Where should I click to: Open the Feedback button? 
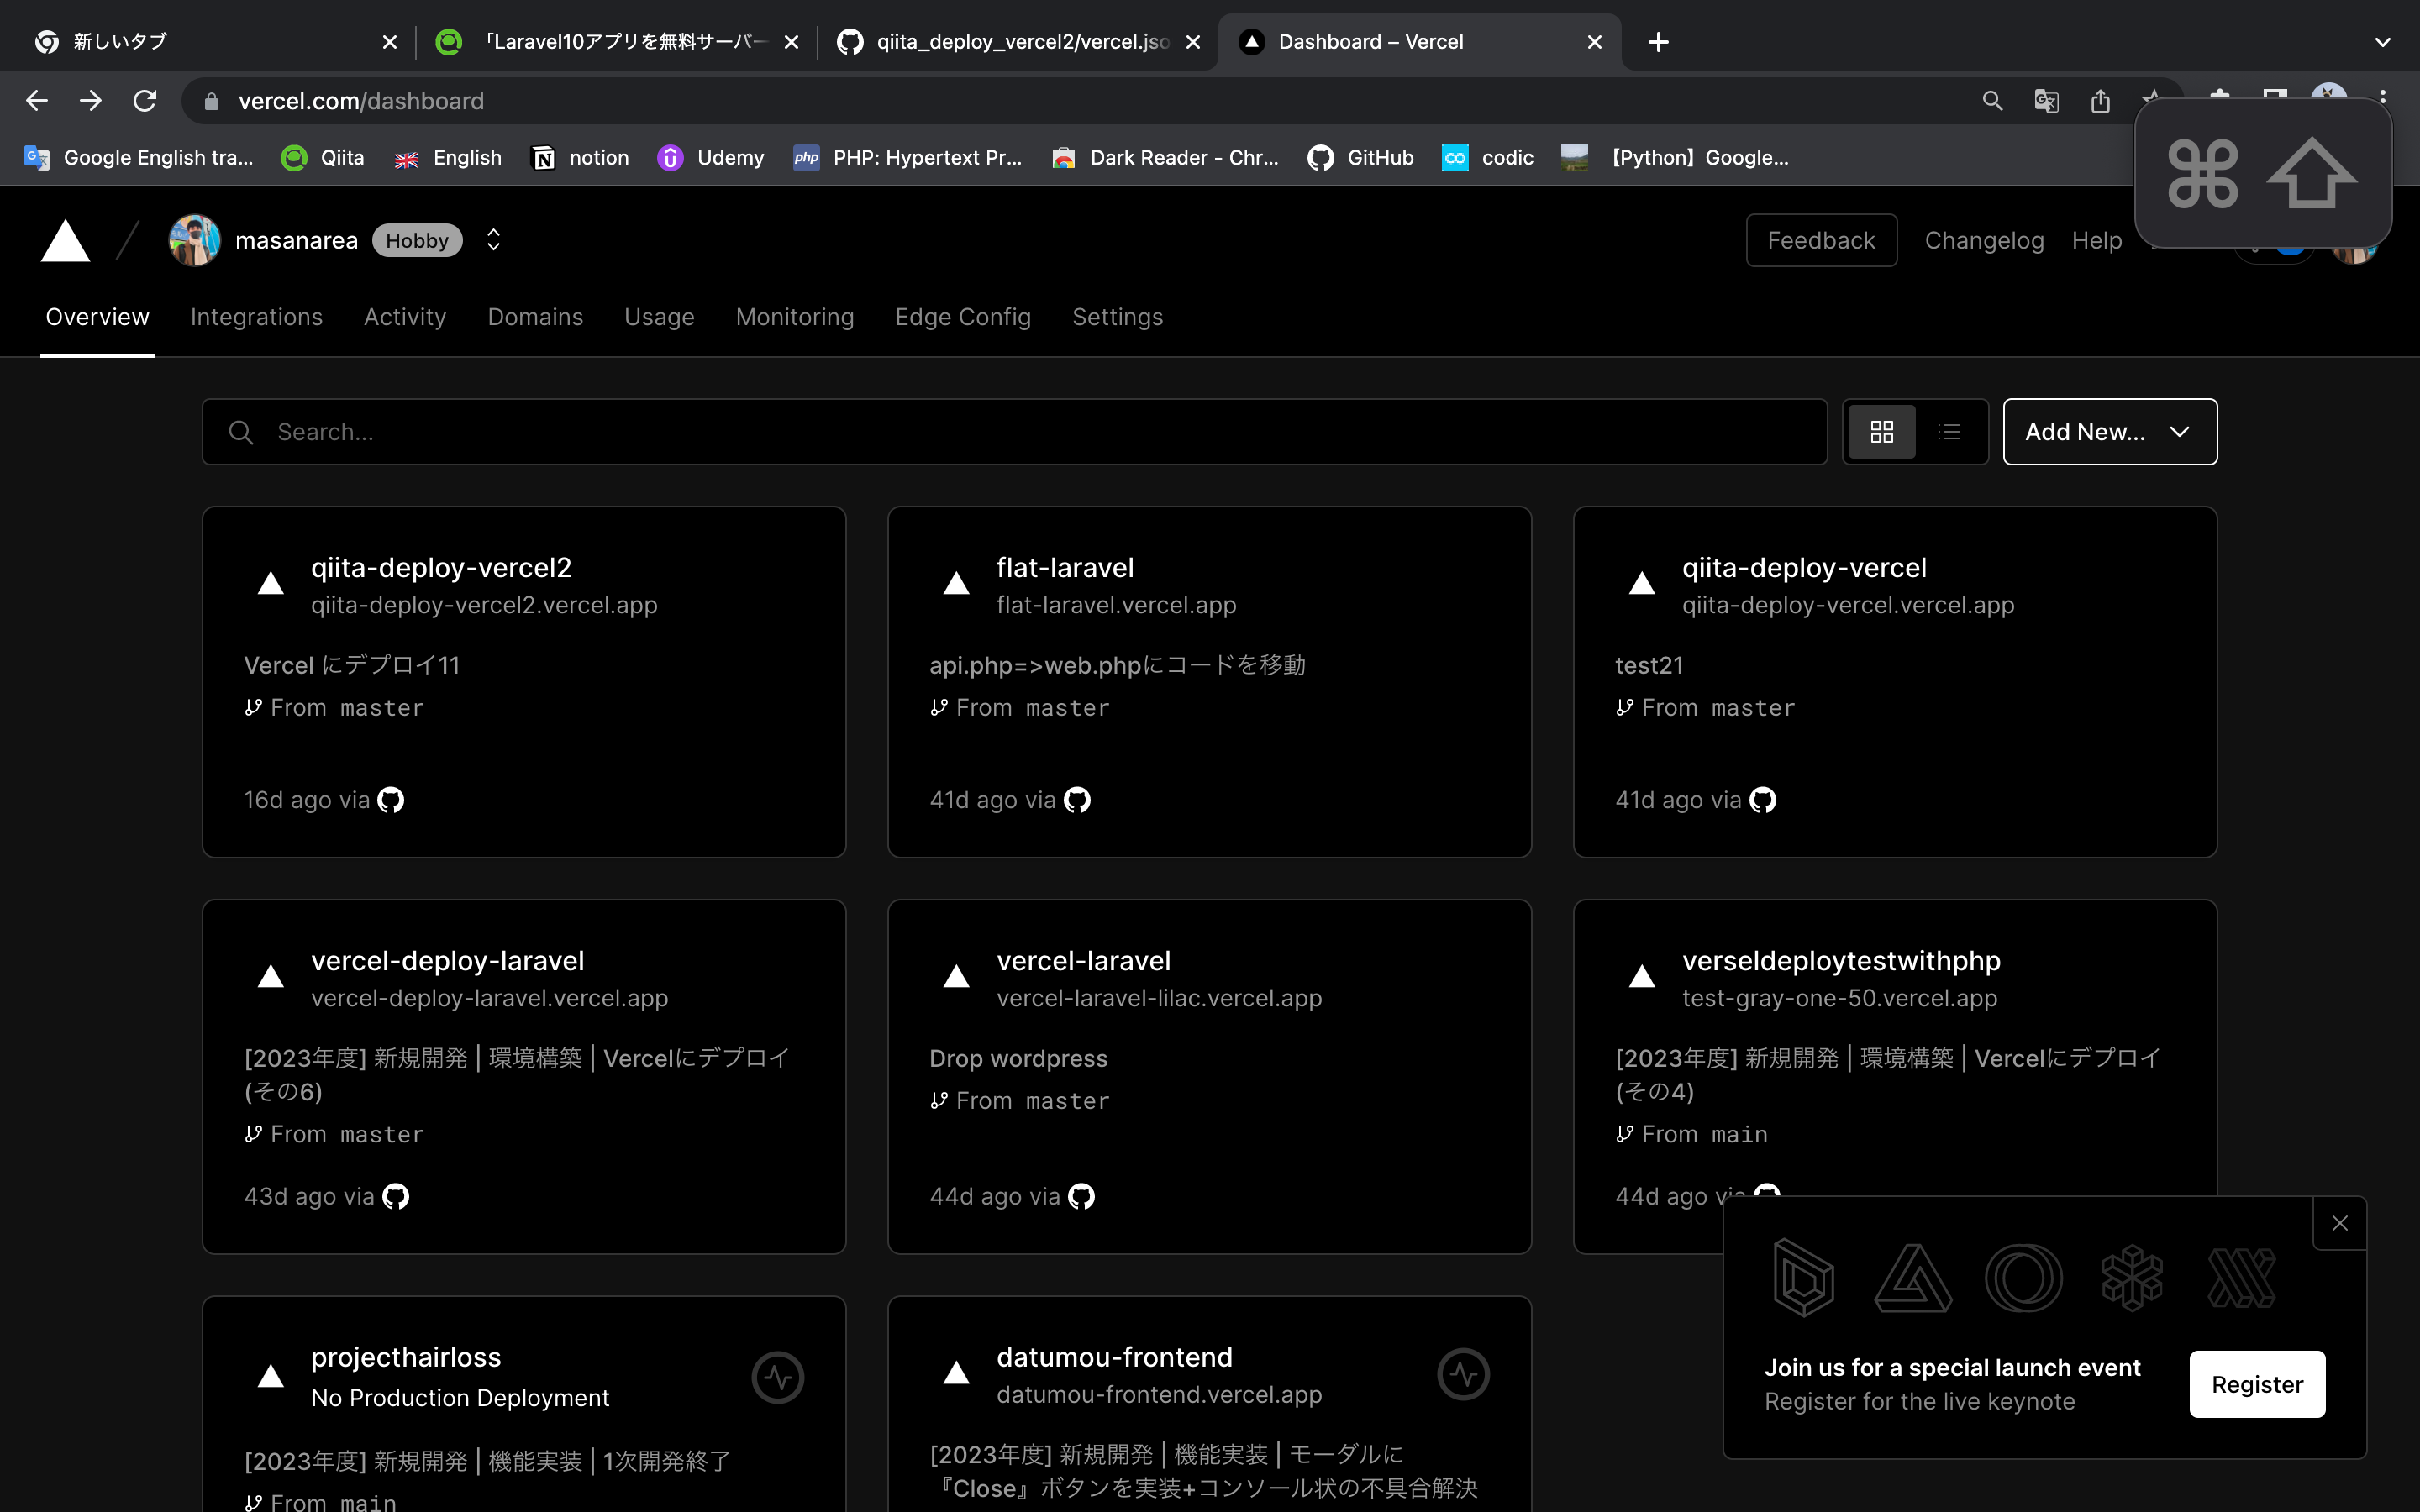[1820, 240]
